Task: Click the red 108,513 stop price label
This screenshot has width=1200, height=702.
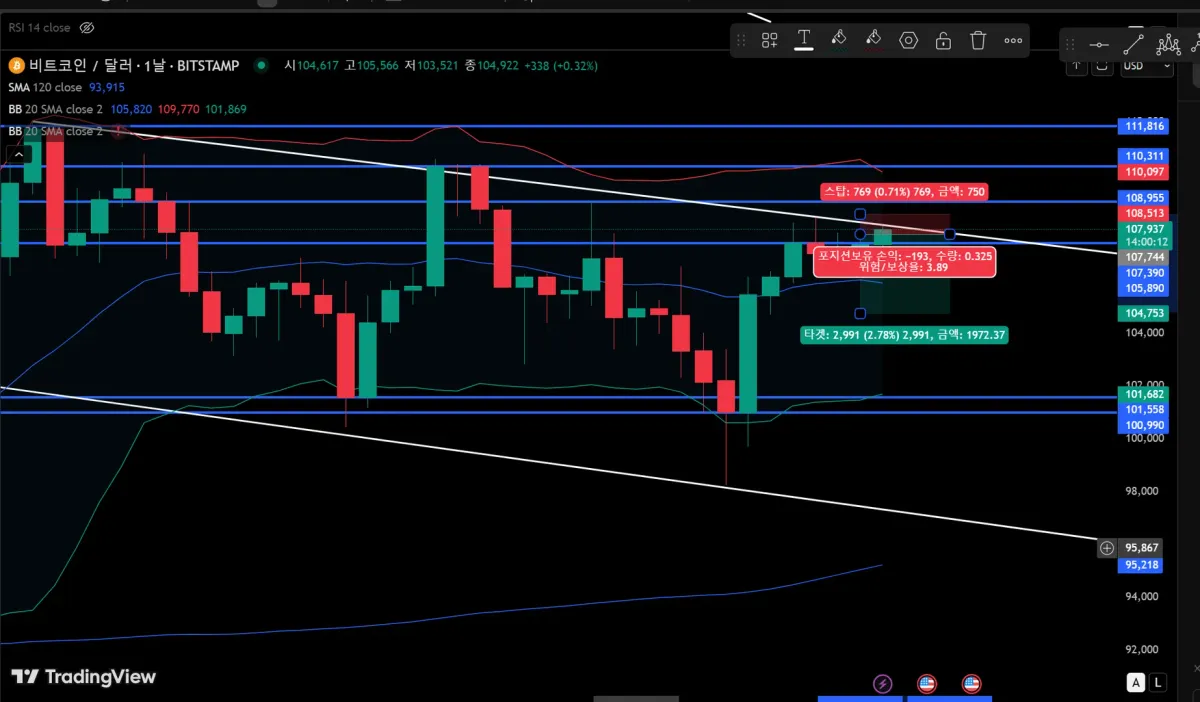Action: coord(1145,213)
